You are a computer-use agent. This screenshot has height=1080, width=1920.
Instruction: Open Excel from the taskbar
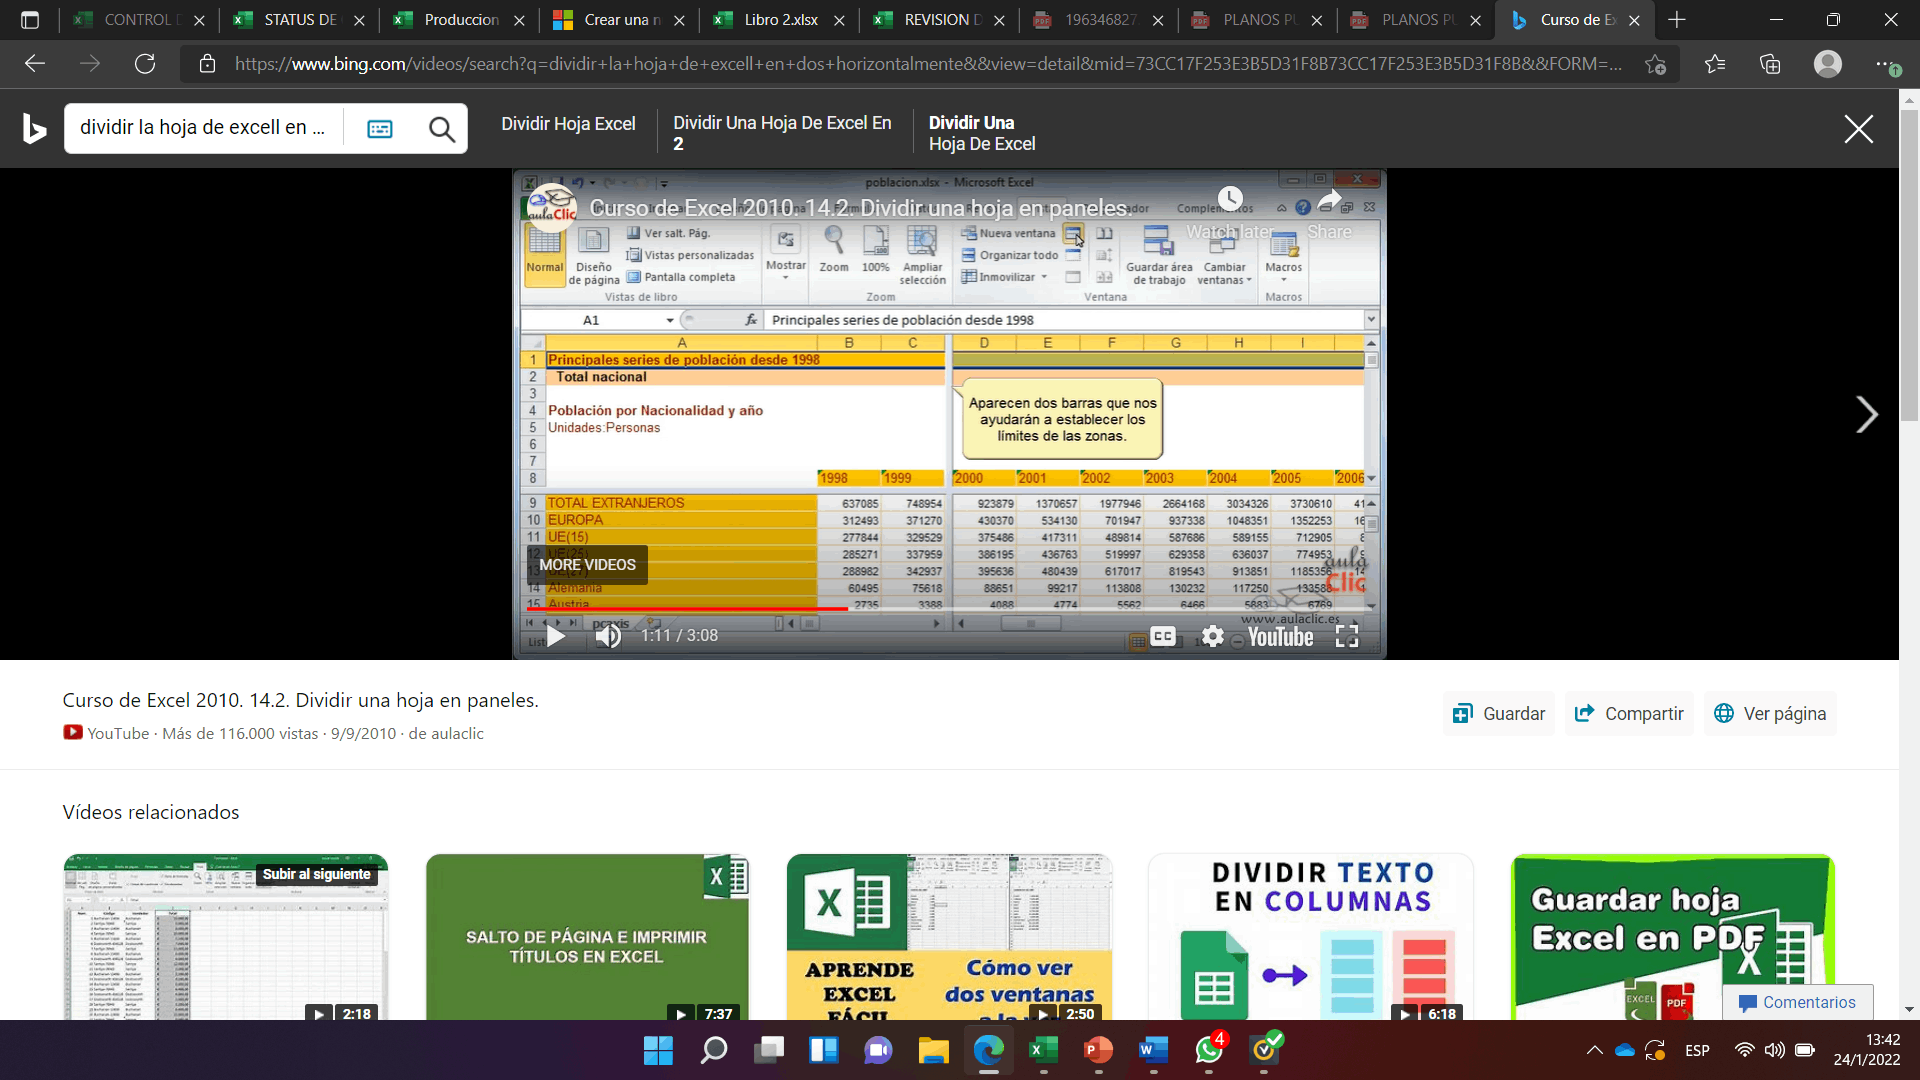(x=1043, y=1050)
